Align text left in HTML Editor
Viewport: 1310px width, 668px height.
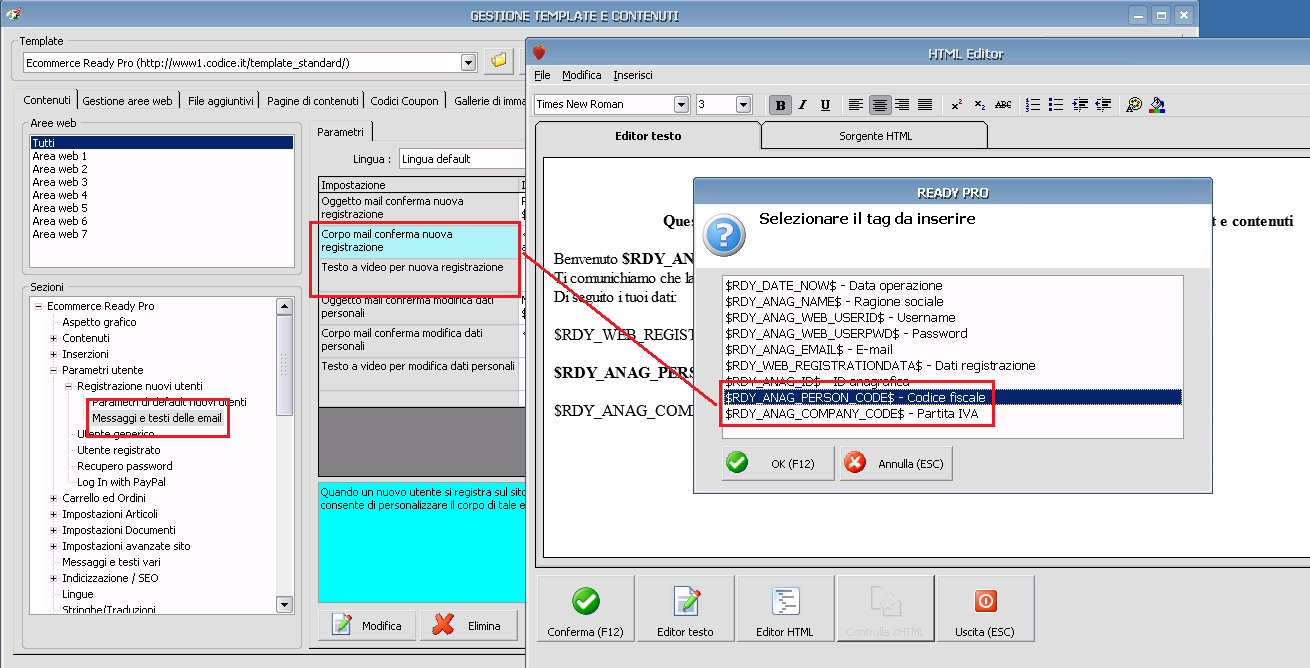click(x=856, y=105)
